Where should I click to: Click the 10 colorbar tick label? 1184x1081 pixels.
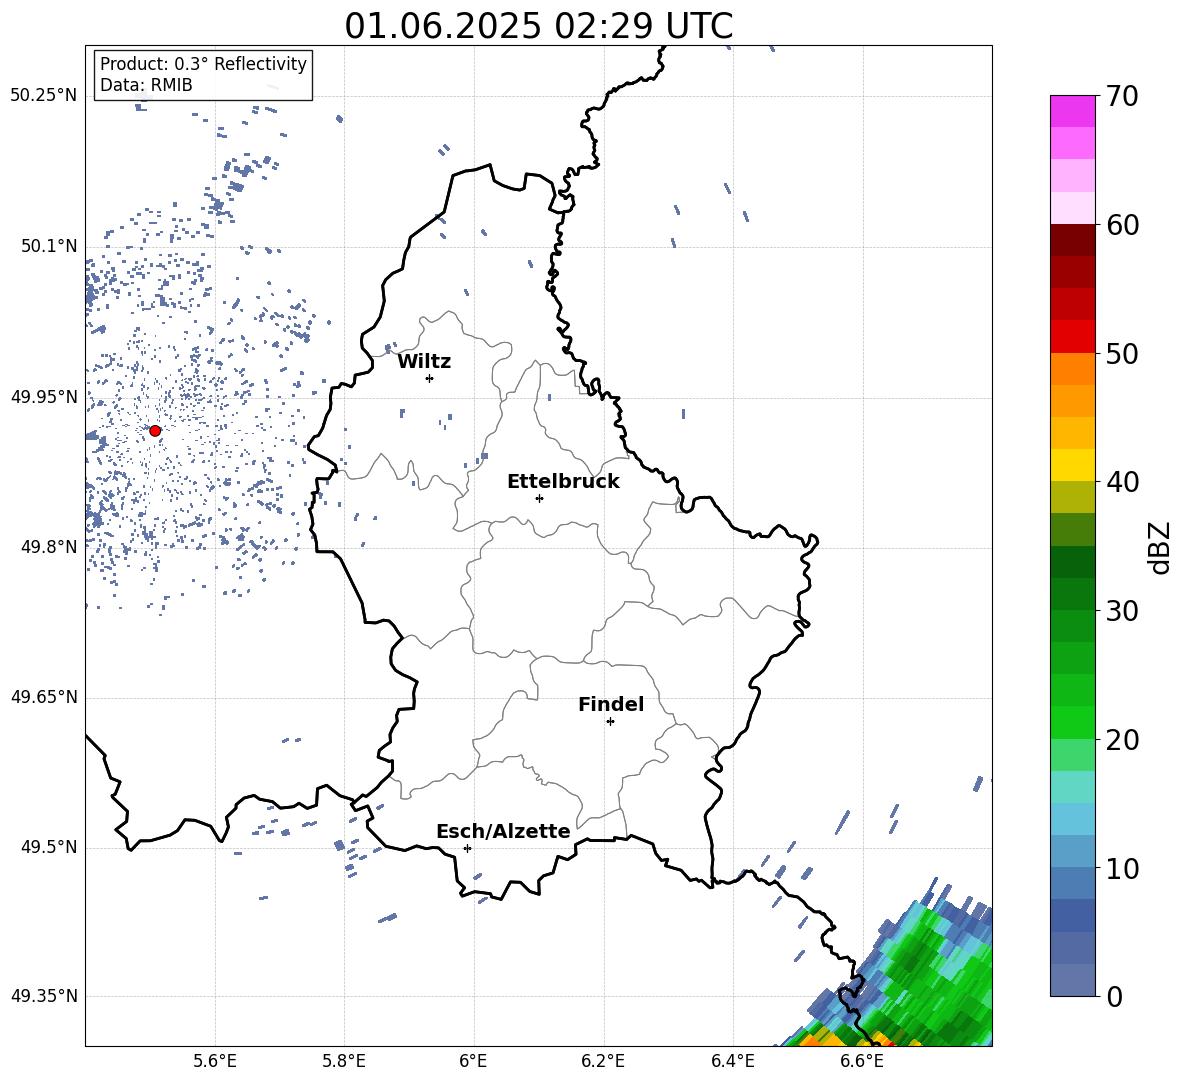click(x=1122, y=868)
